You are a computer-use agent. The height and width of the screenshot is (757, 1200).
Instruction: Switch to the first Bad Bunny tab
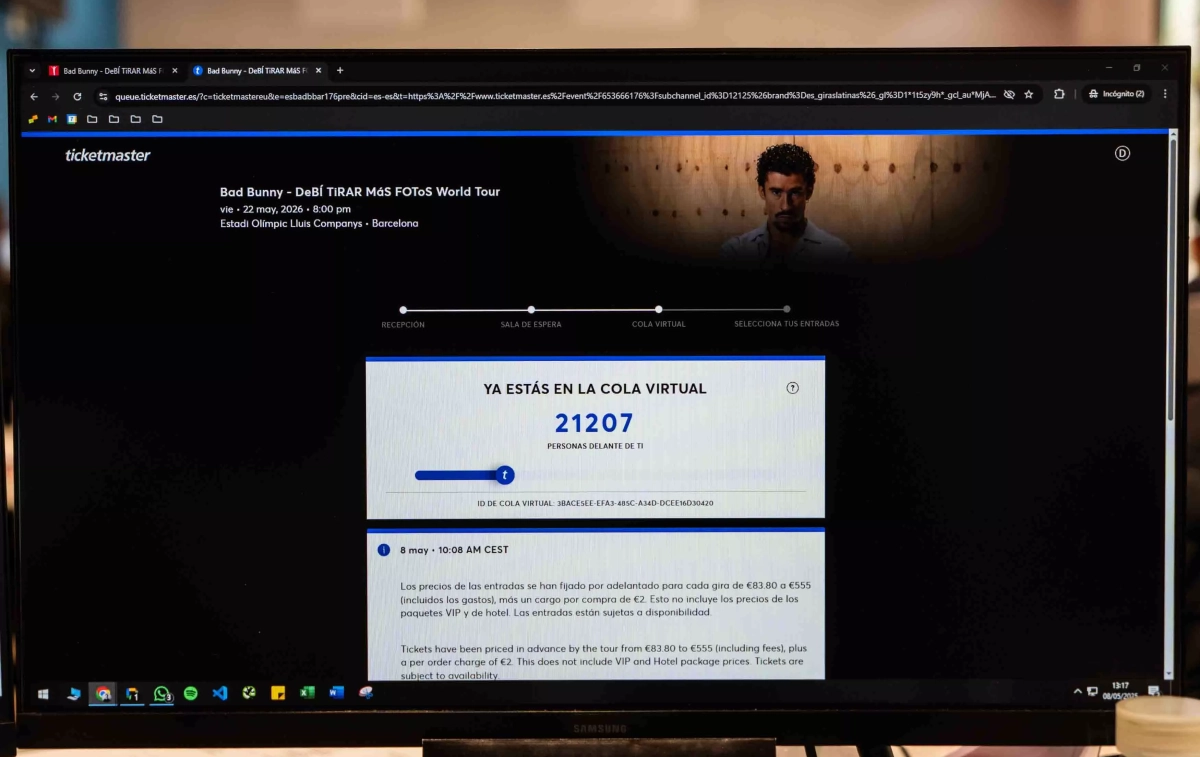[110, 71]
